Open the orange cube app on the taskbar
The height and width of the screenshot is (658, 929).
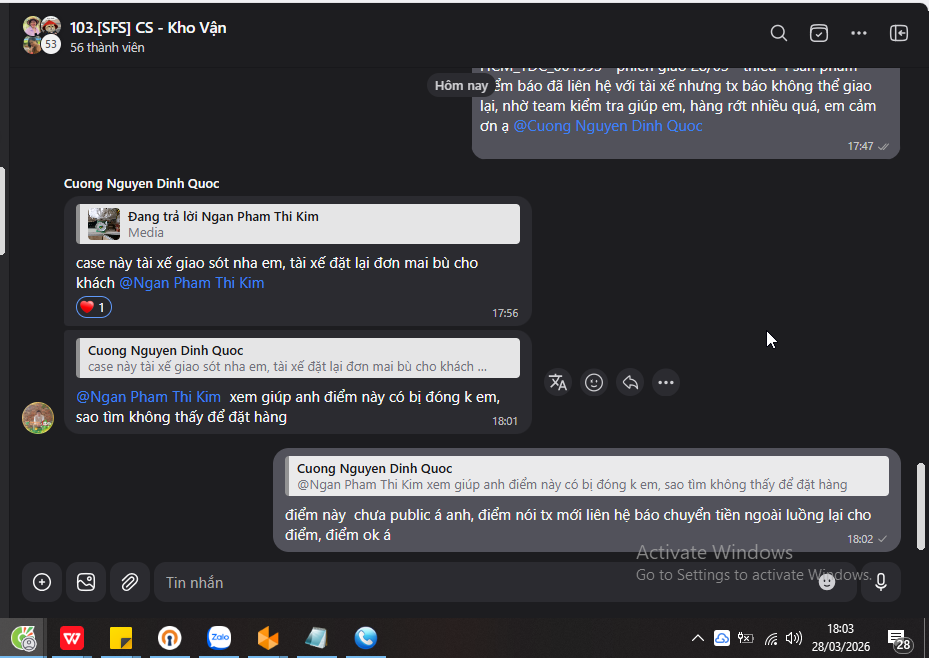point(268,638)
